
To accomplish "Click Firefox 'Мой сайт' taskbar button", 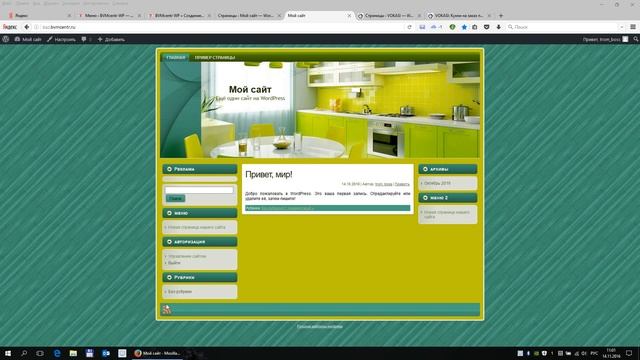I will coord(157,353).
